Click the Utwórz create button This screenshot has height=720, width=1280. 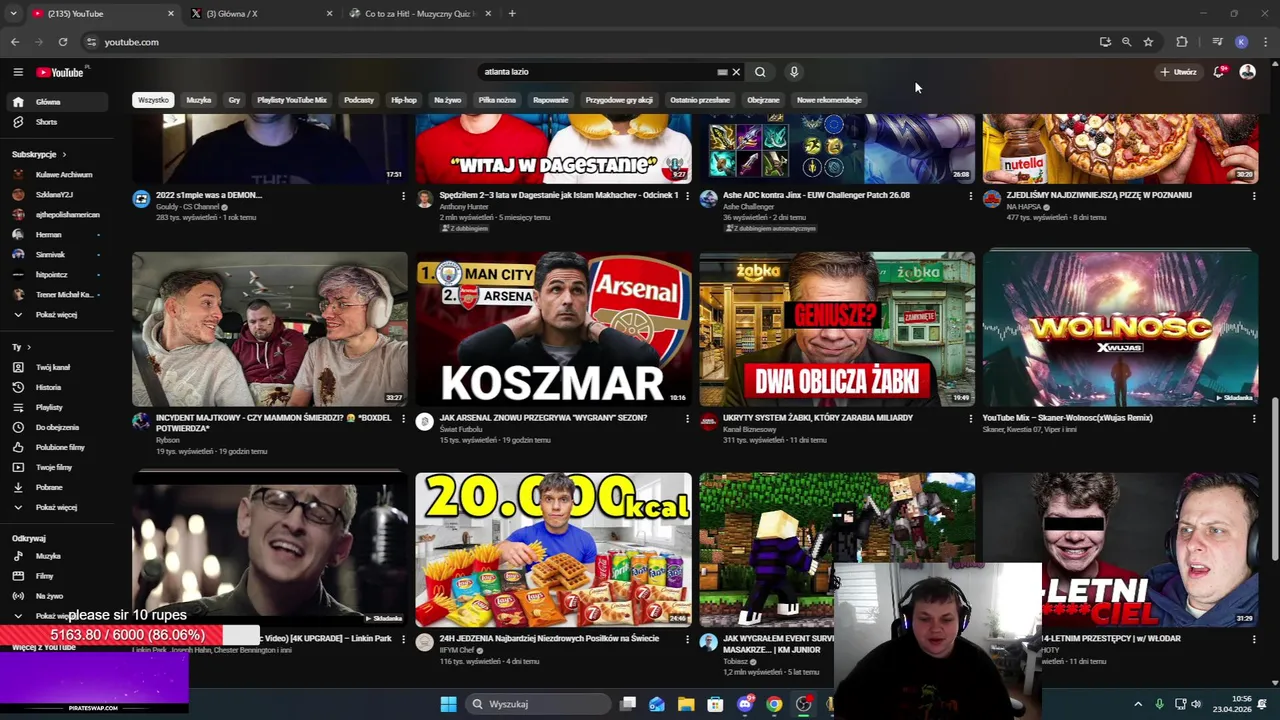coord(1178,72)
